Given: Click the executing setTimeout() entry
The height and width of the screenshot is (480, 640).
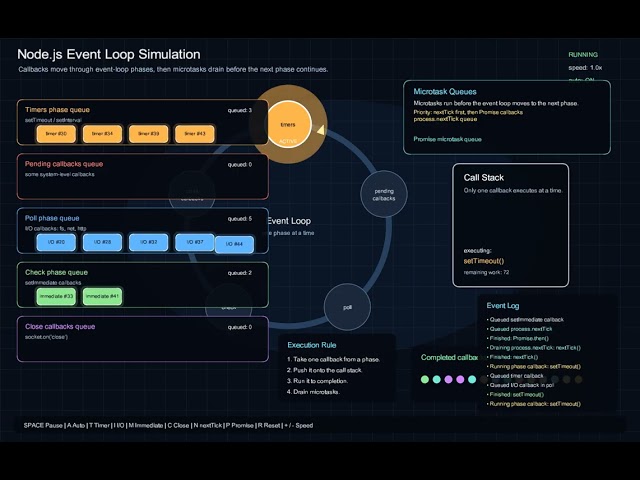Looking at the screenshot, I should (x=484, y=261).
